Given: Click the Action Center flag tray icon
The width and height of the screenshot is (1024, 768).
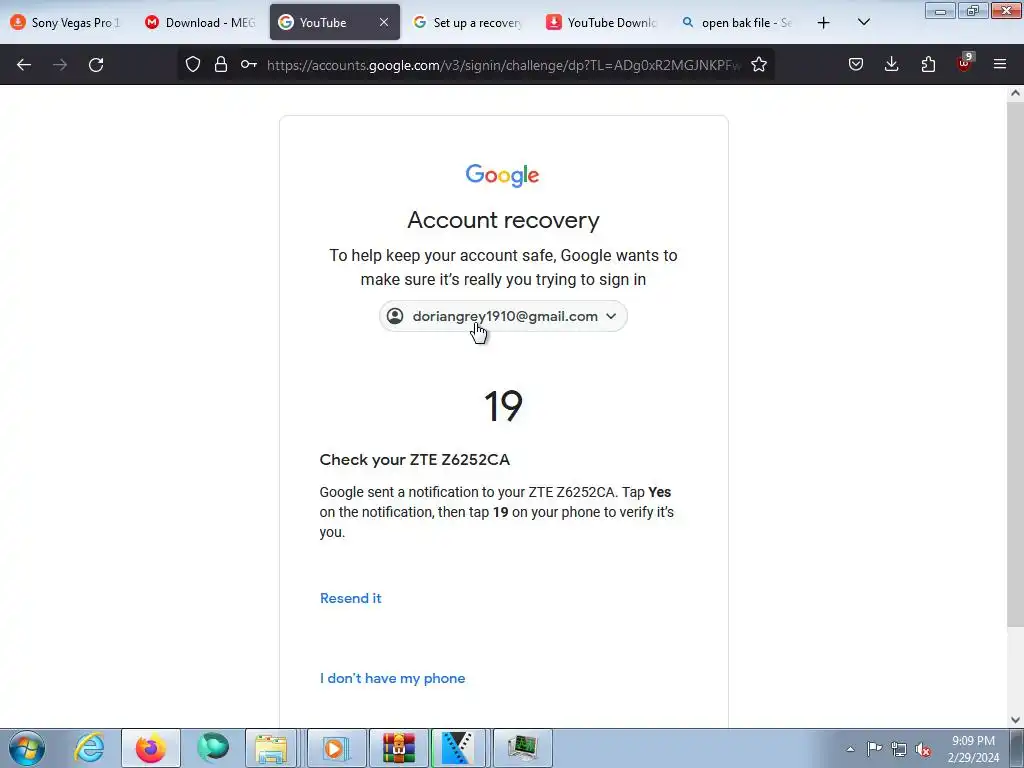Looking at the screenshot, I should click(874, 748).
